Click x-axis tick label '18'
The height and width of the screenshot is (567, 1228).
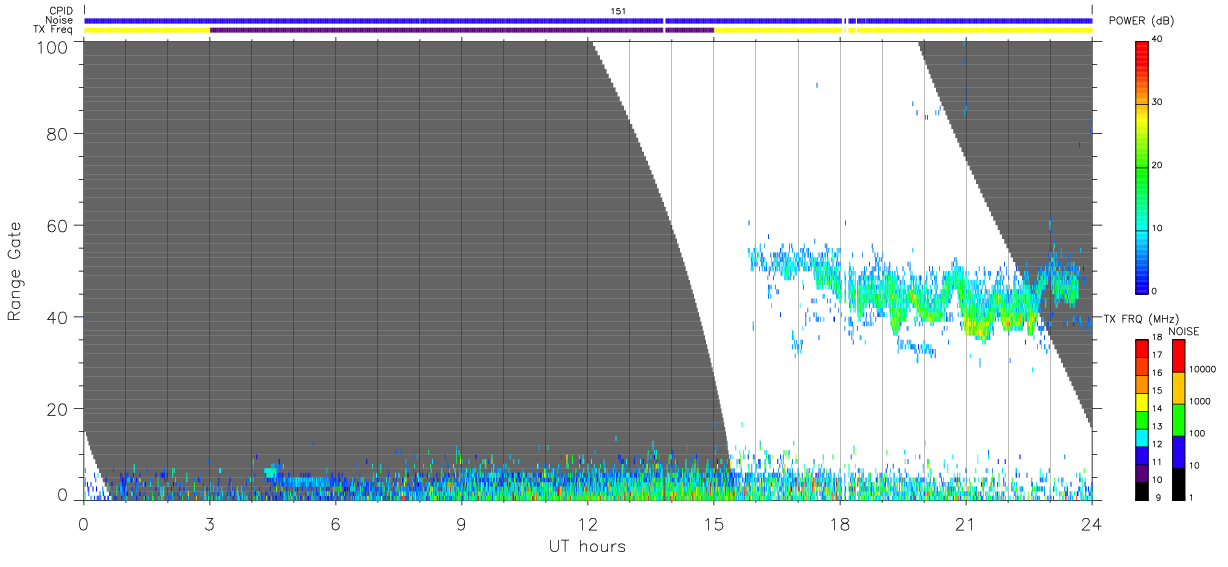click(x=839, y=525)
